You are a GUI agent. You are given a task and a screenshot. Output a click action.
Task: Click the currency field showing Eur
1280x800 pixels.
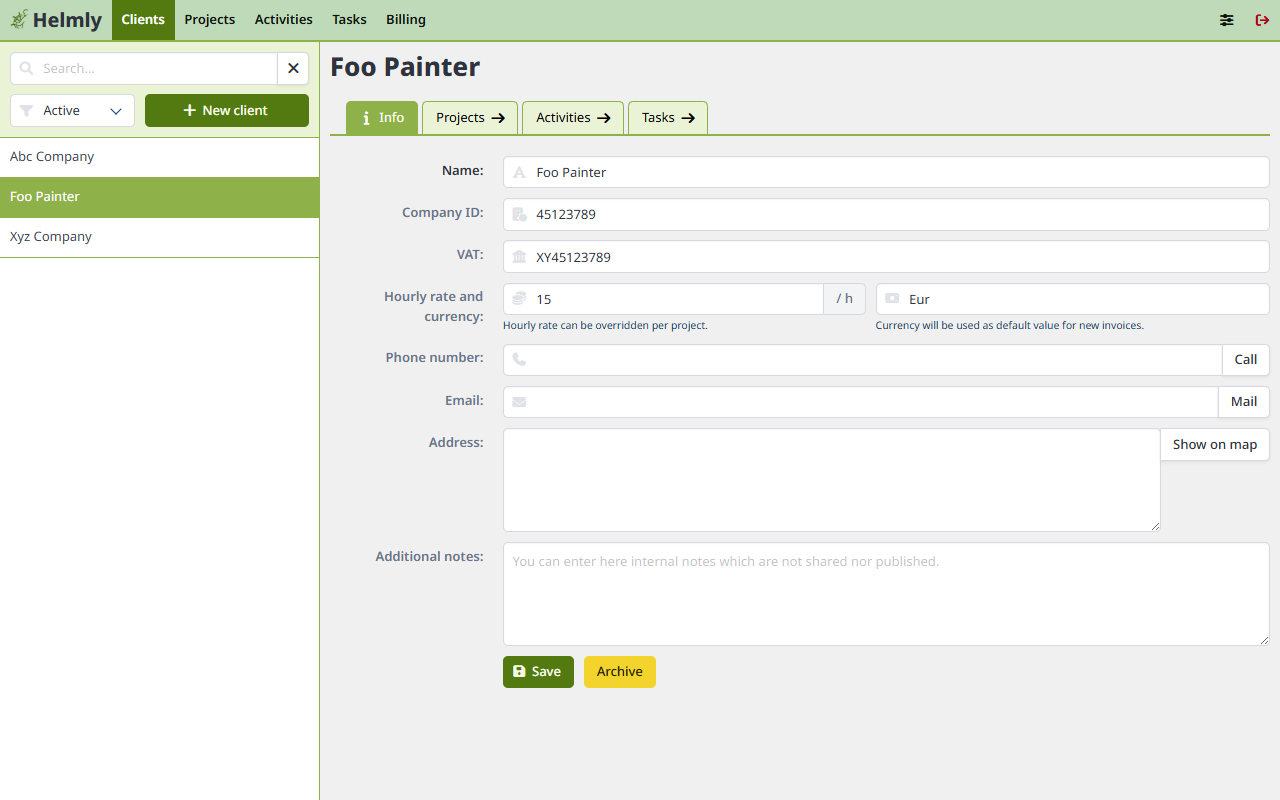coord(1073,299)
